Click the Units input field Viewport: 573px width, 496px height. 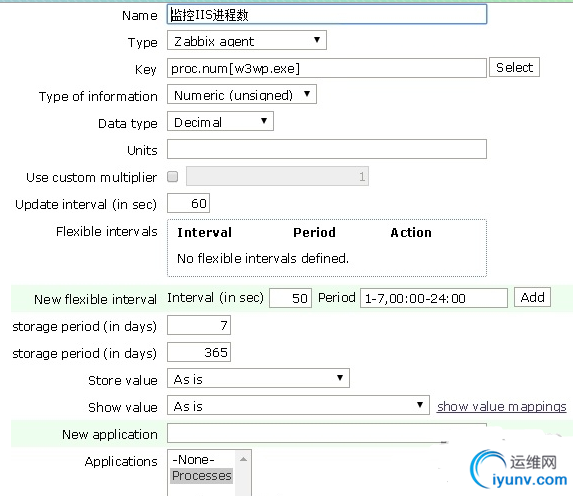pos(327,149)
